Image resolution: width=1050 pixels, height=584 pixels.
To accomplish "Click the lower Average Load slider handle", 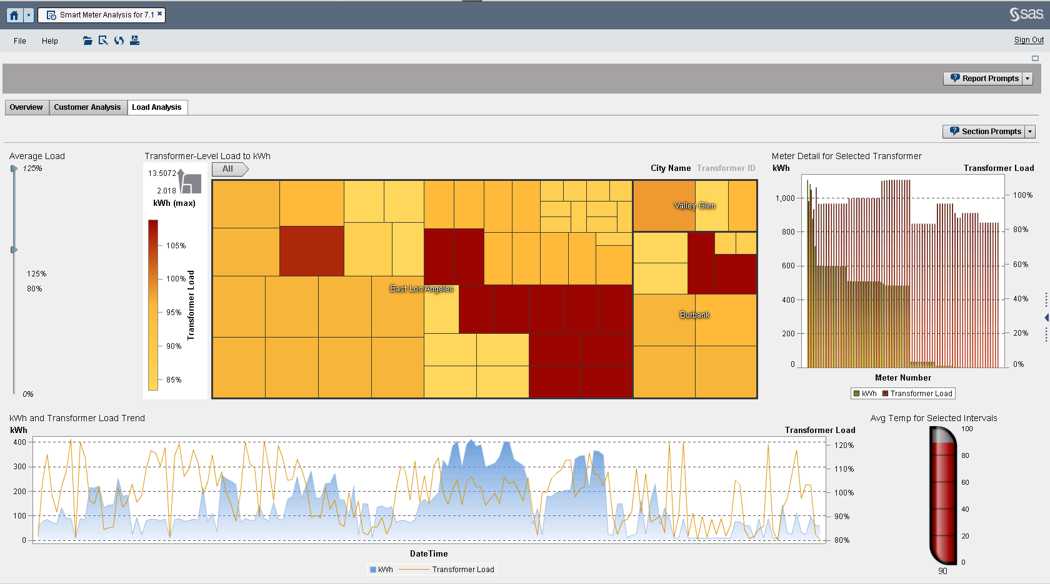I will point(13,250).
